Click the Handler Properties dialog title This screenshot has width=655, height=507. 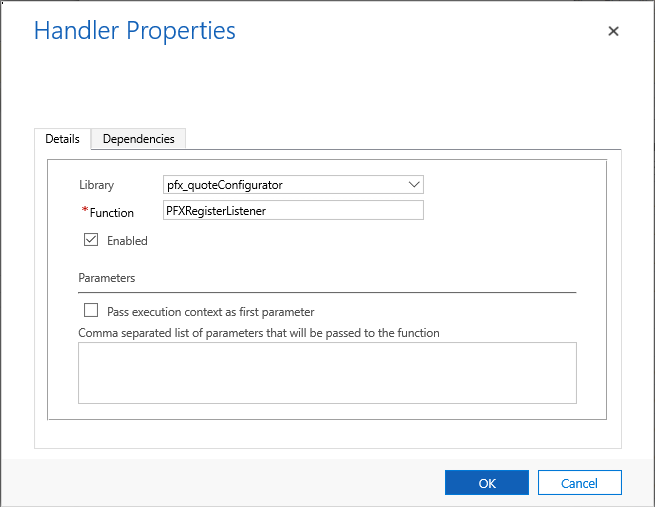click(135, 31)
